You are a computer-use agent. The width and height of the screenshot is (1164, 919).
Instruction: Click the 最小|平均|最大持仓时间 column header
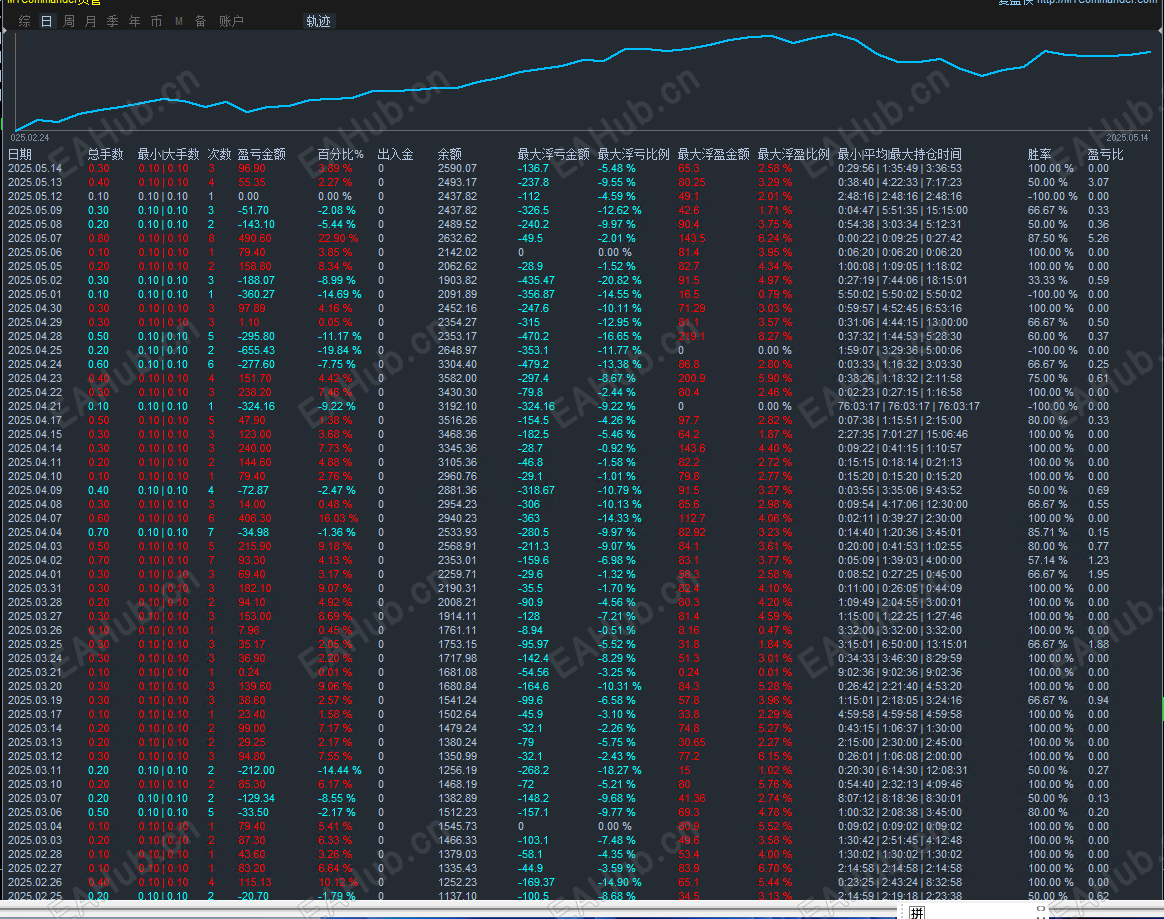click(900, 154)
